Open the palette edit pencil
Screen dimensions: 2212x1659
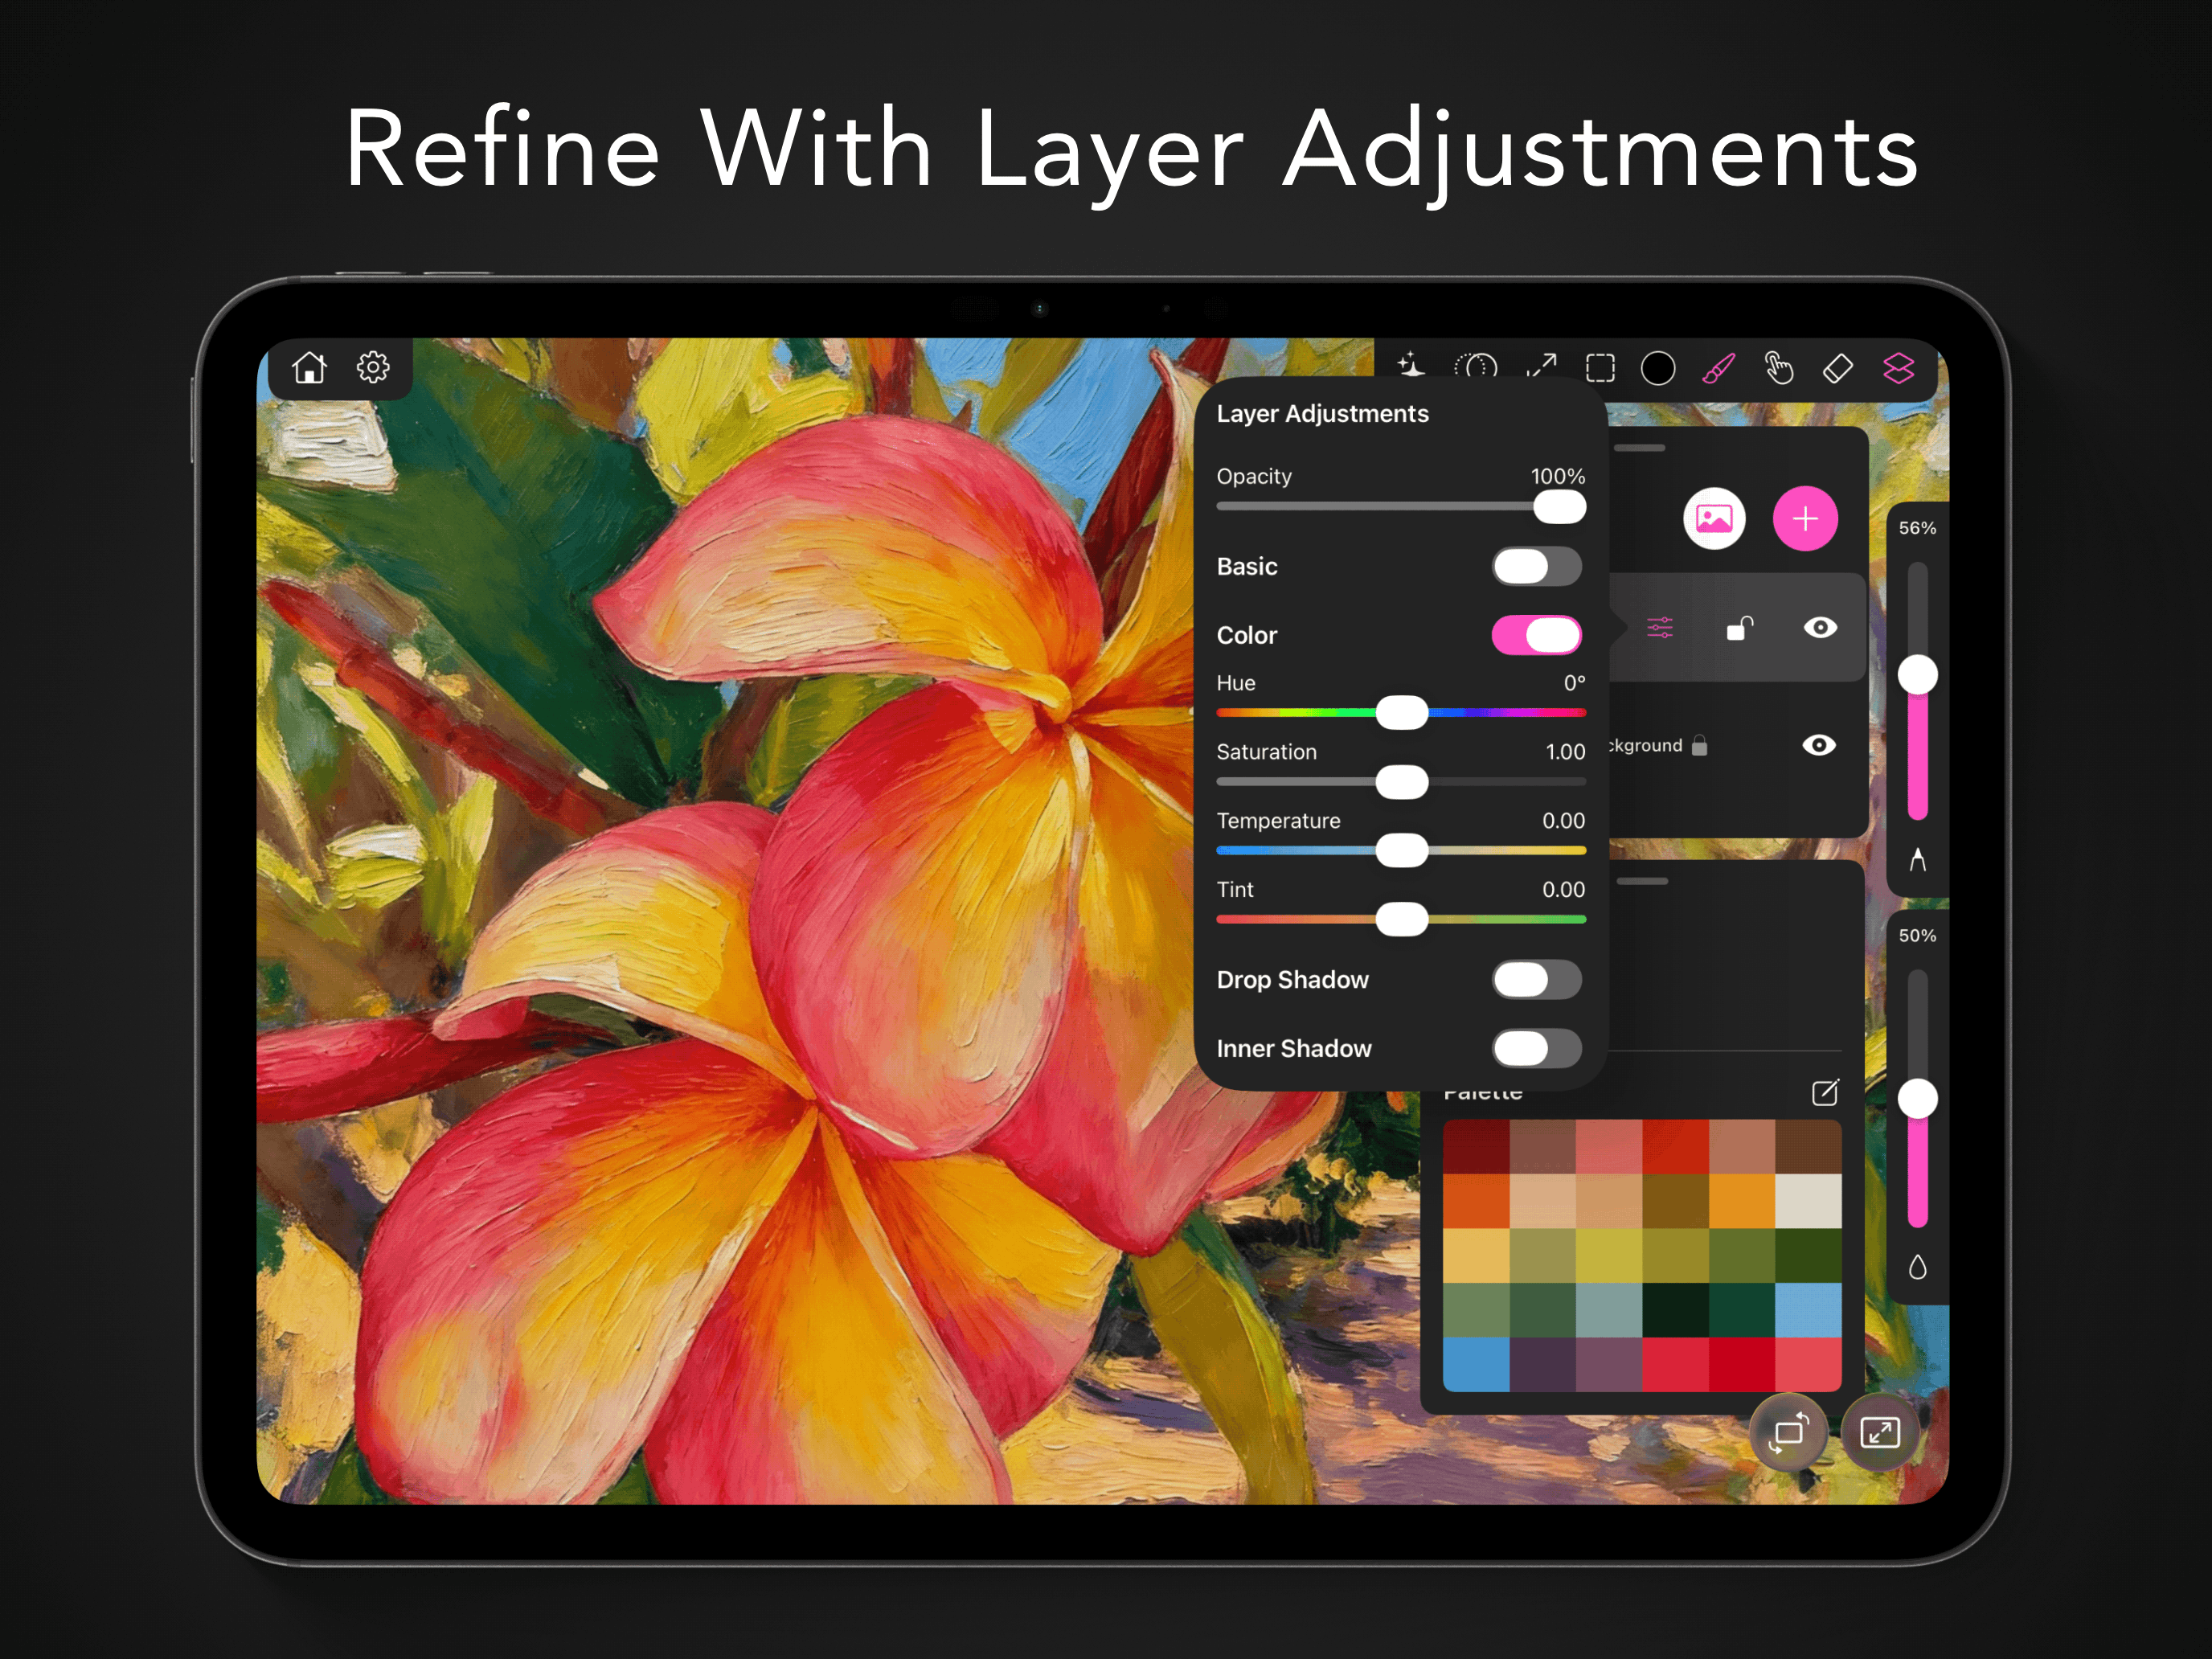(1826, 1092)
